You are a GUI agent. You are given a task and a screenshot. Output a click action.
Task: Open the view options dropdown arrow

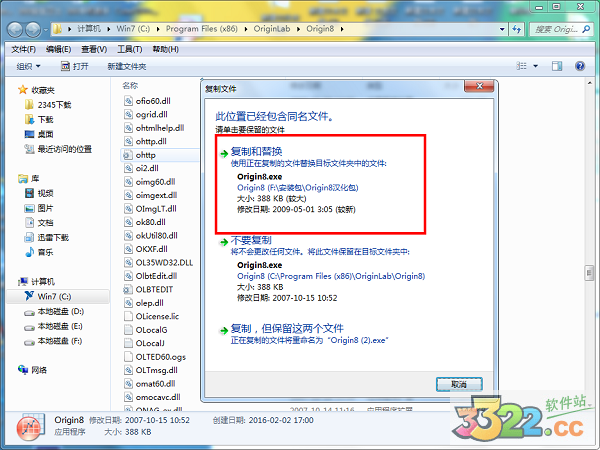point(535,66)
